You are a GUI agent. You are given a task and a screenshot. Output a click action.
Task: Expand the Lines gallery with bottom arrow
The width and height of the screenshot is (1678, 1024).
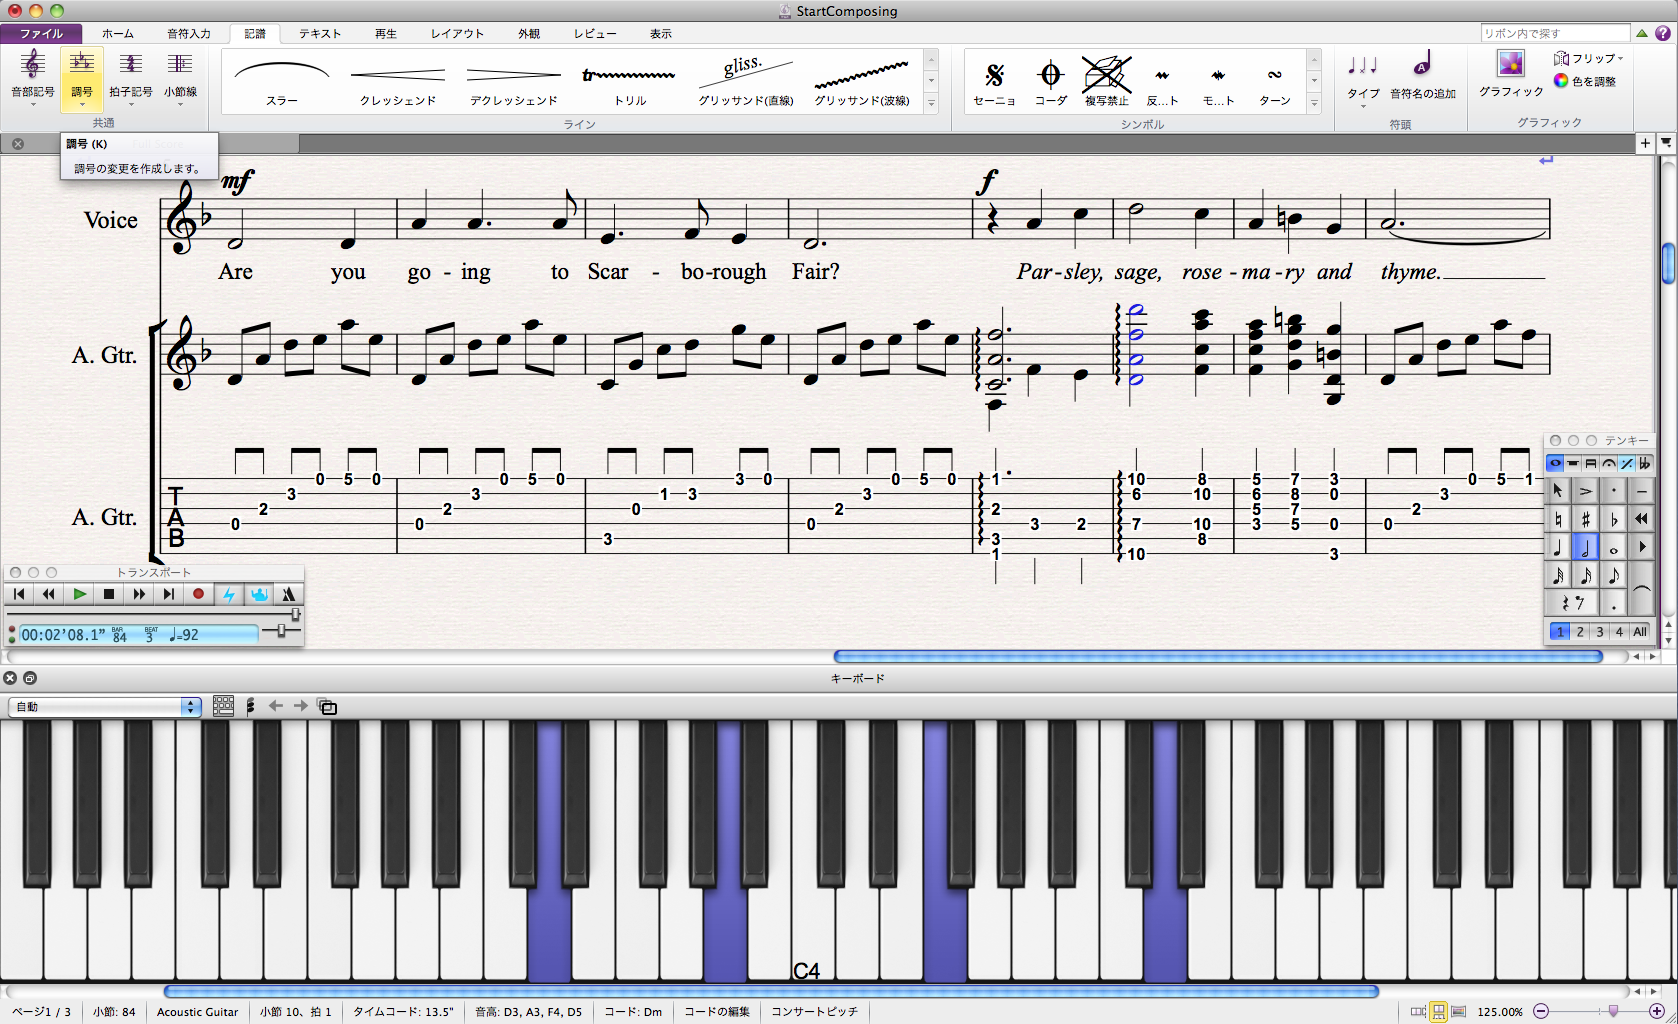coord(932,103)
